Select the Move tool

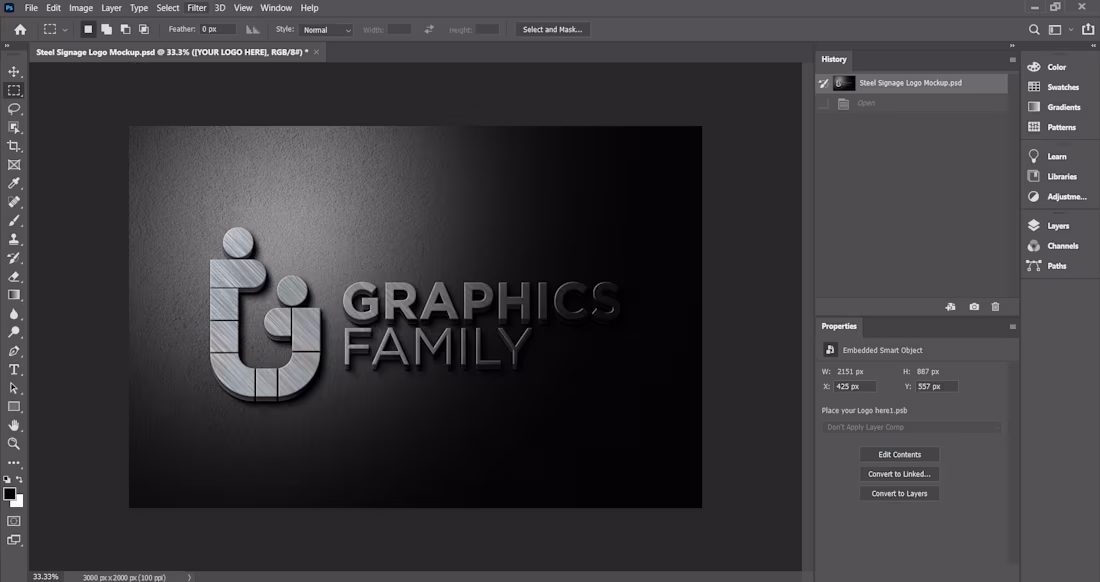pyautogui.click(x=14, y=71)
